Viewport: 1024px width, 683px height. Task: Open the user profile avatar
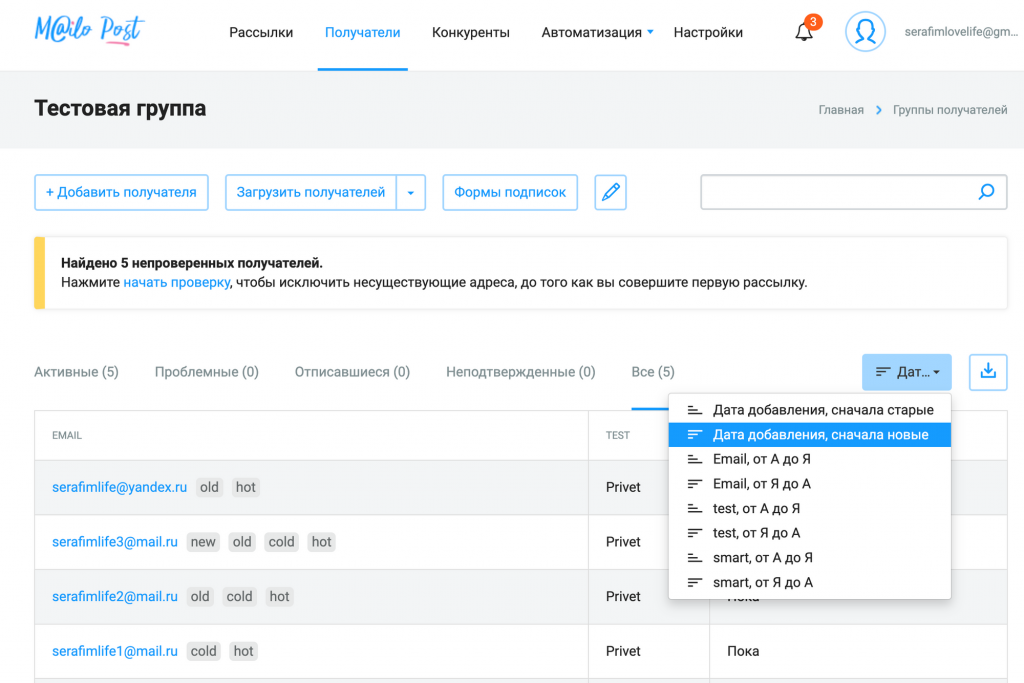pos(865,31)
